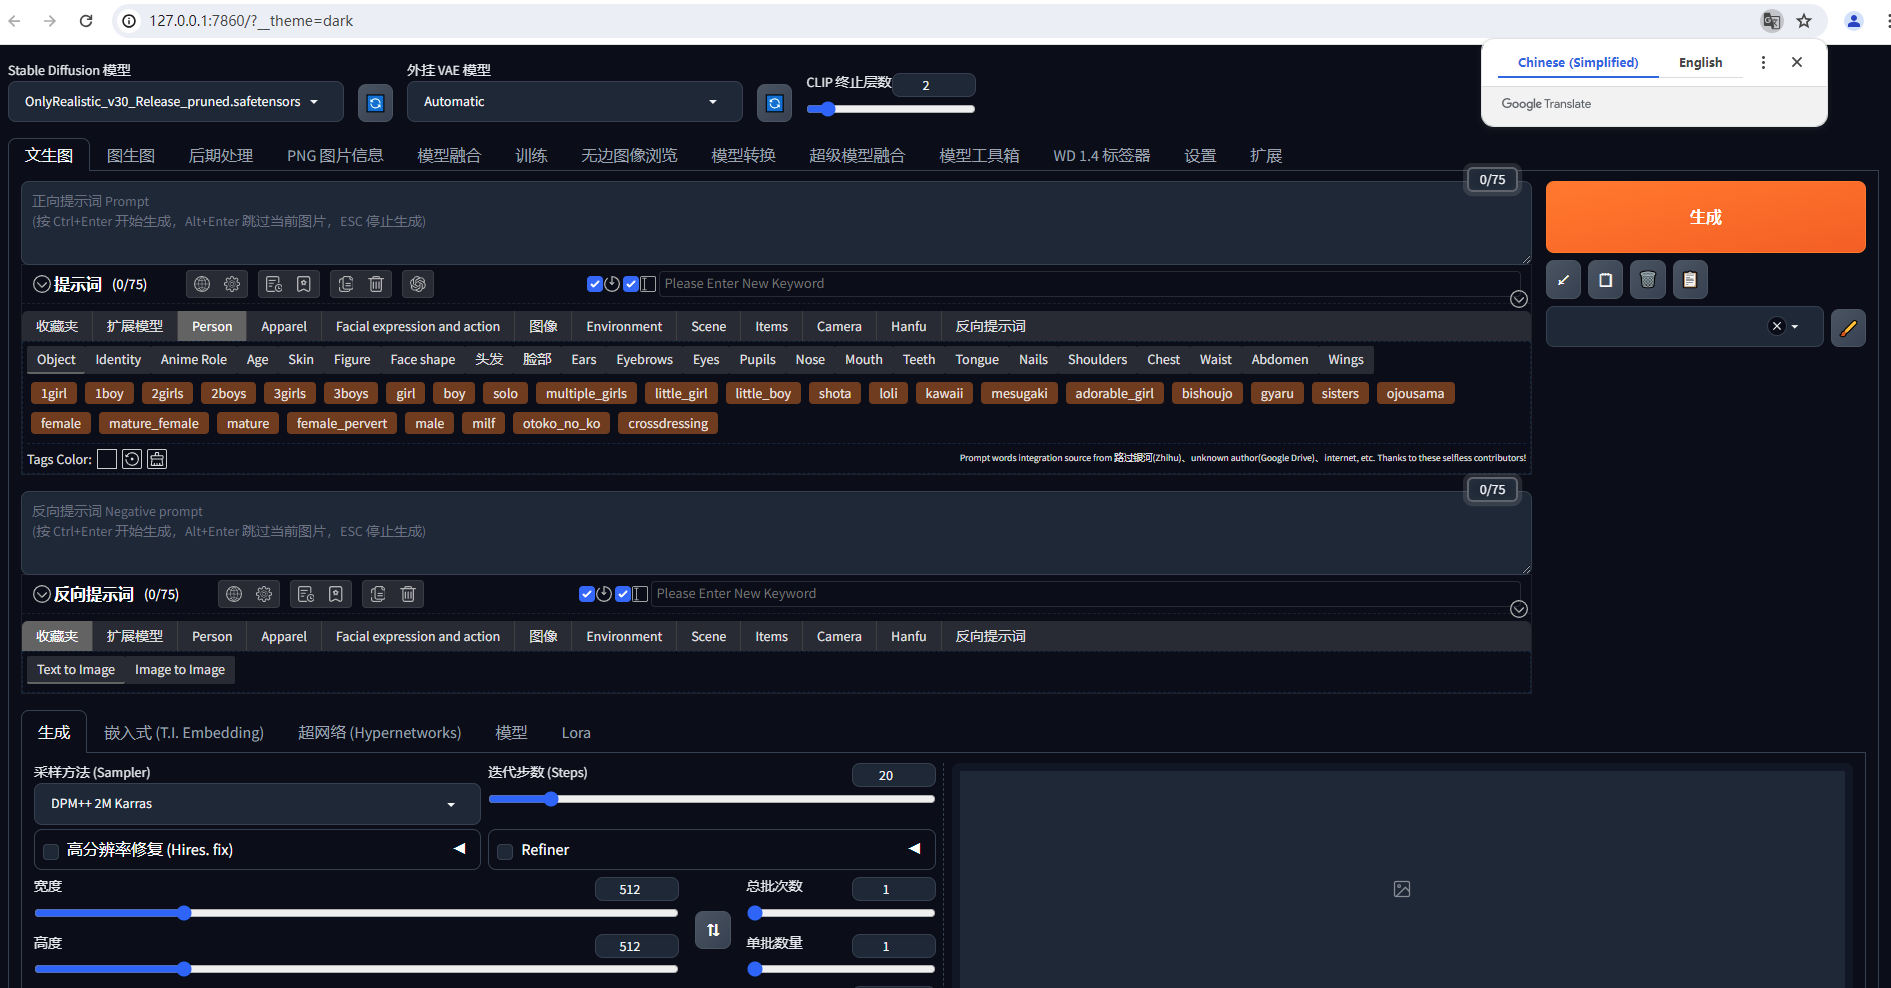Open the negative prompt favorites bookmark icon
Image resolution: width=1891 pixels, height=988 pixels.
coord(336,594)
